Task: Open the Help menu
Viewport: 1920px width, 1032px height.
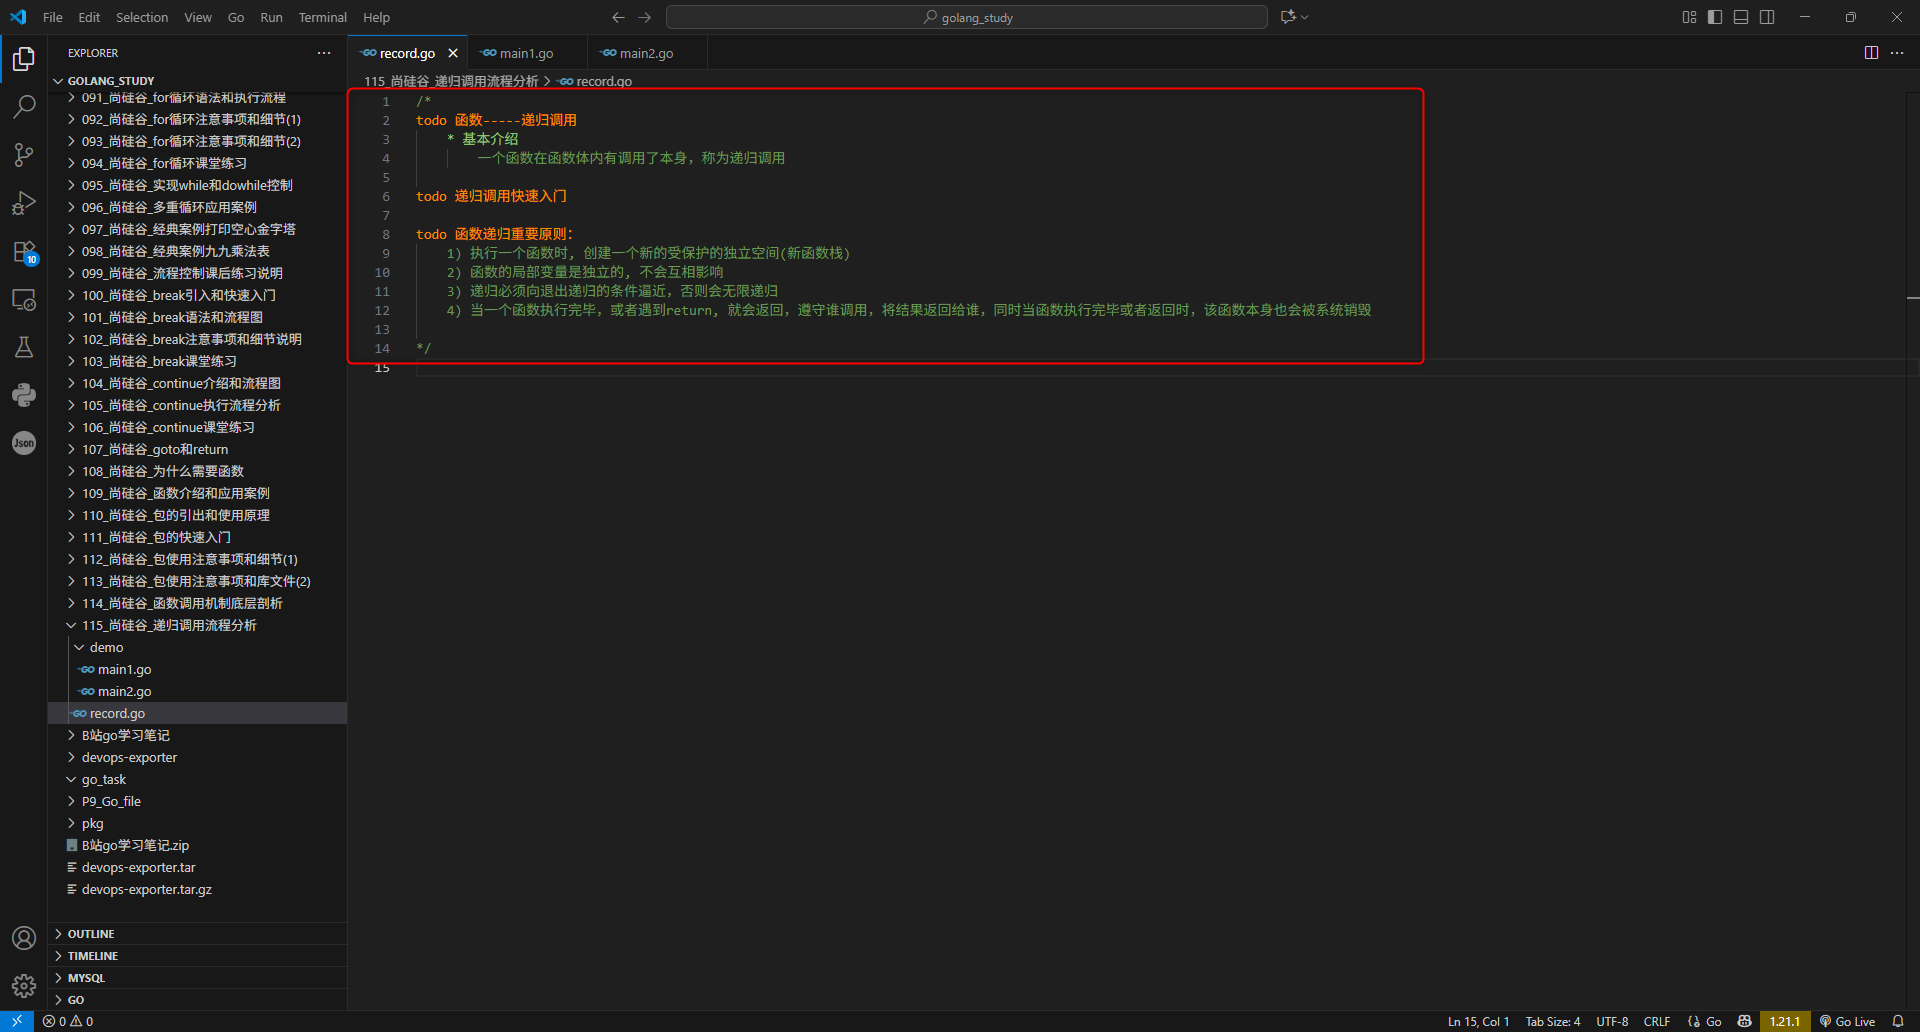Action: pyautogui.click(x=376, y=17)
